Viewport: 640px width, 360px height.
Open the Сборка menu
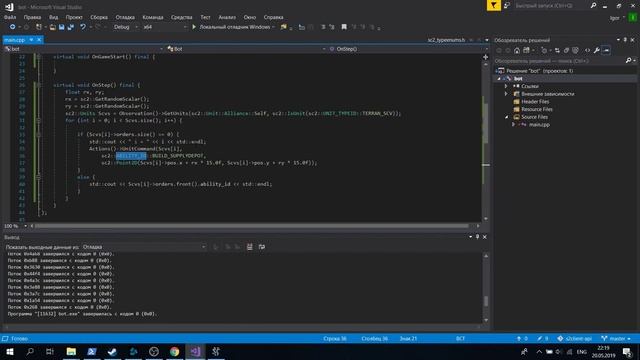[99, 17]
